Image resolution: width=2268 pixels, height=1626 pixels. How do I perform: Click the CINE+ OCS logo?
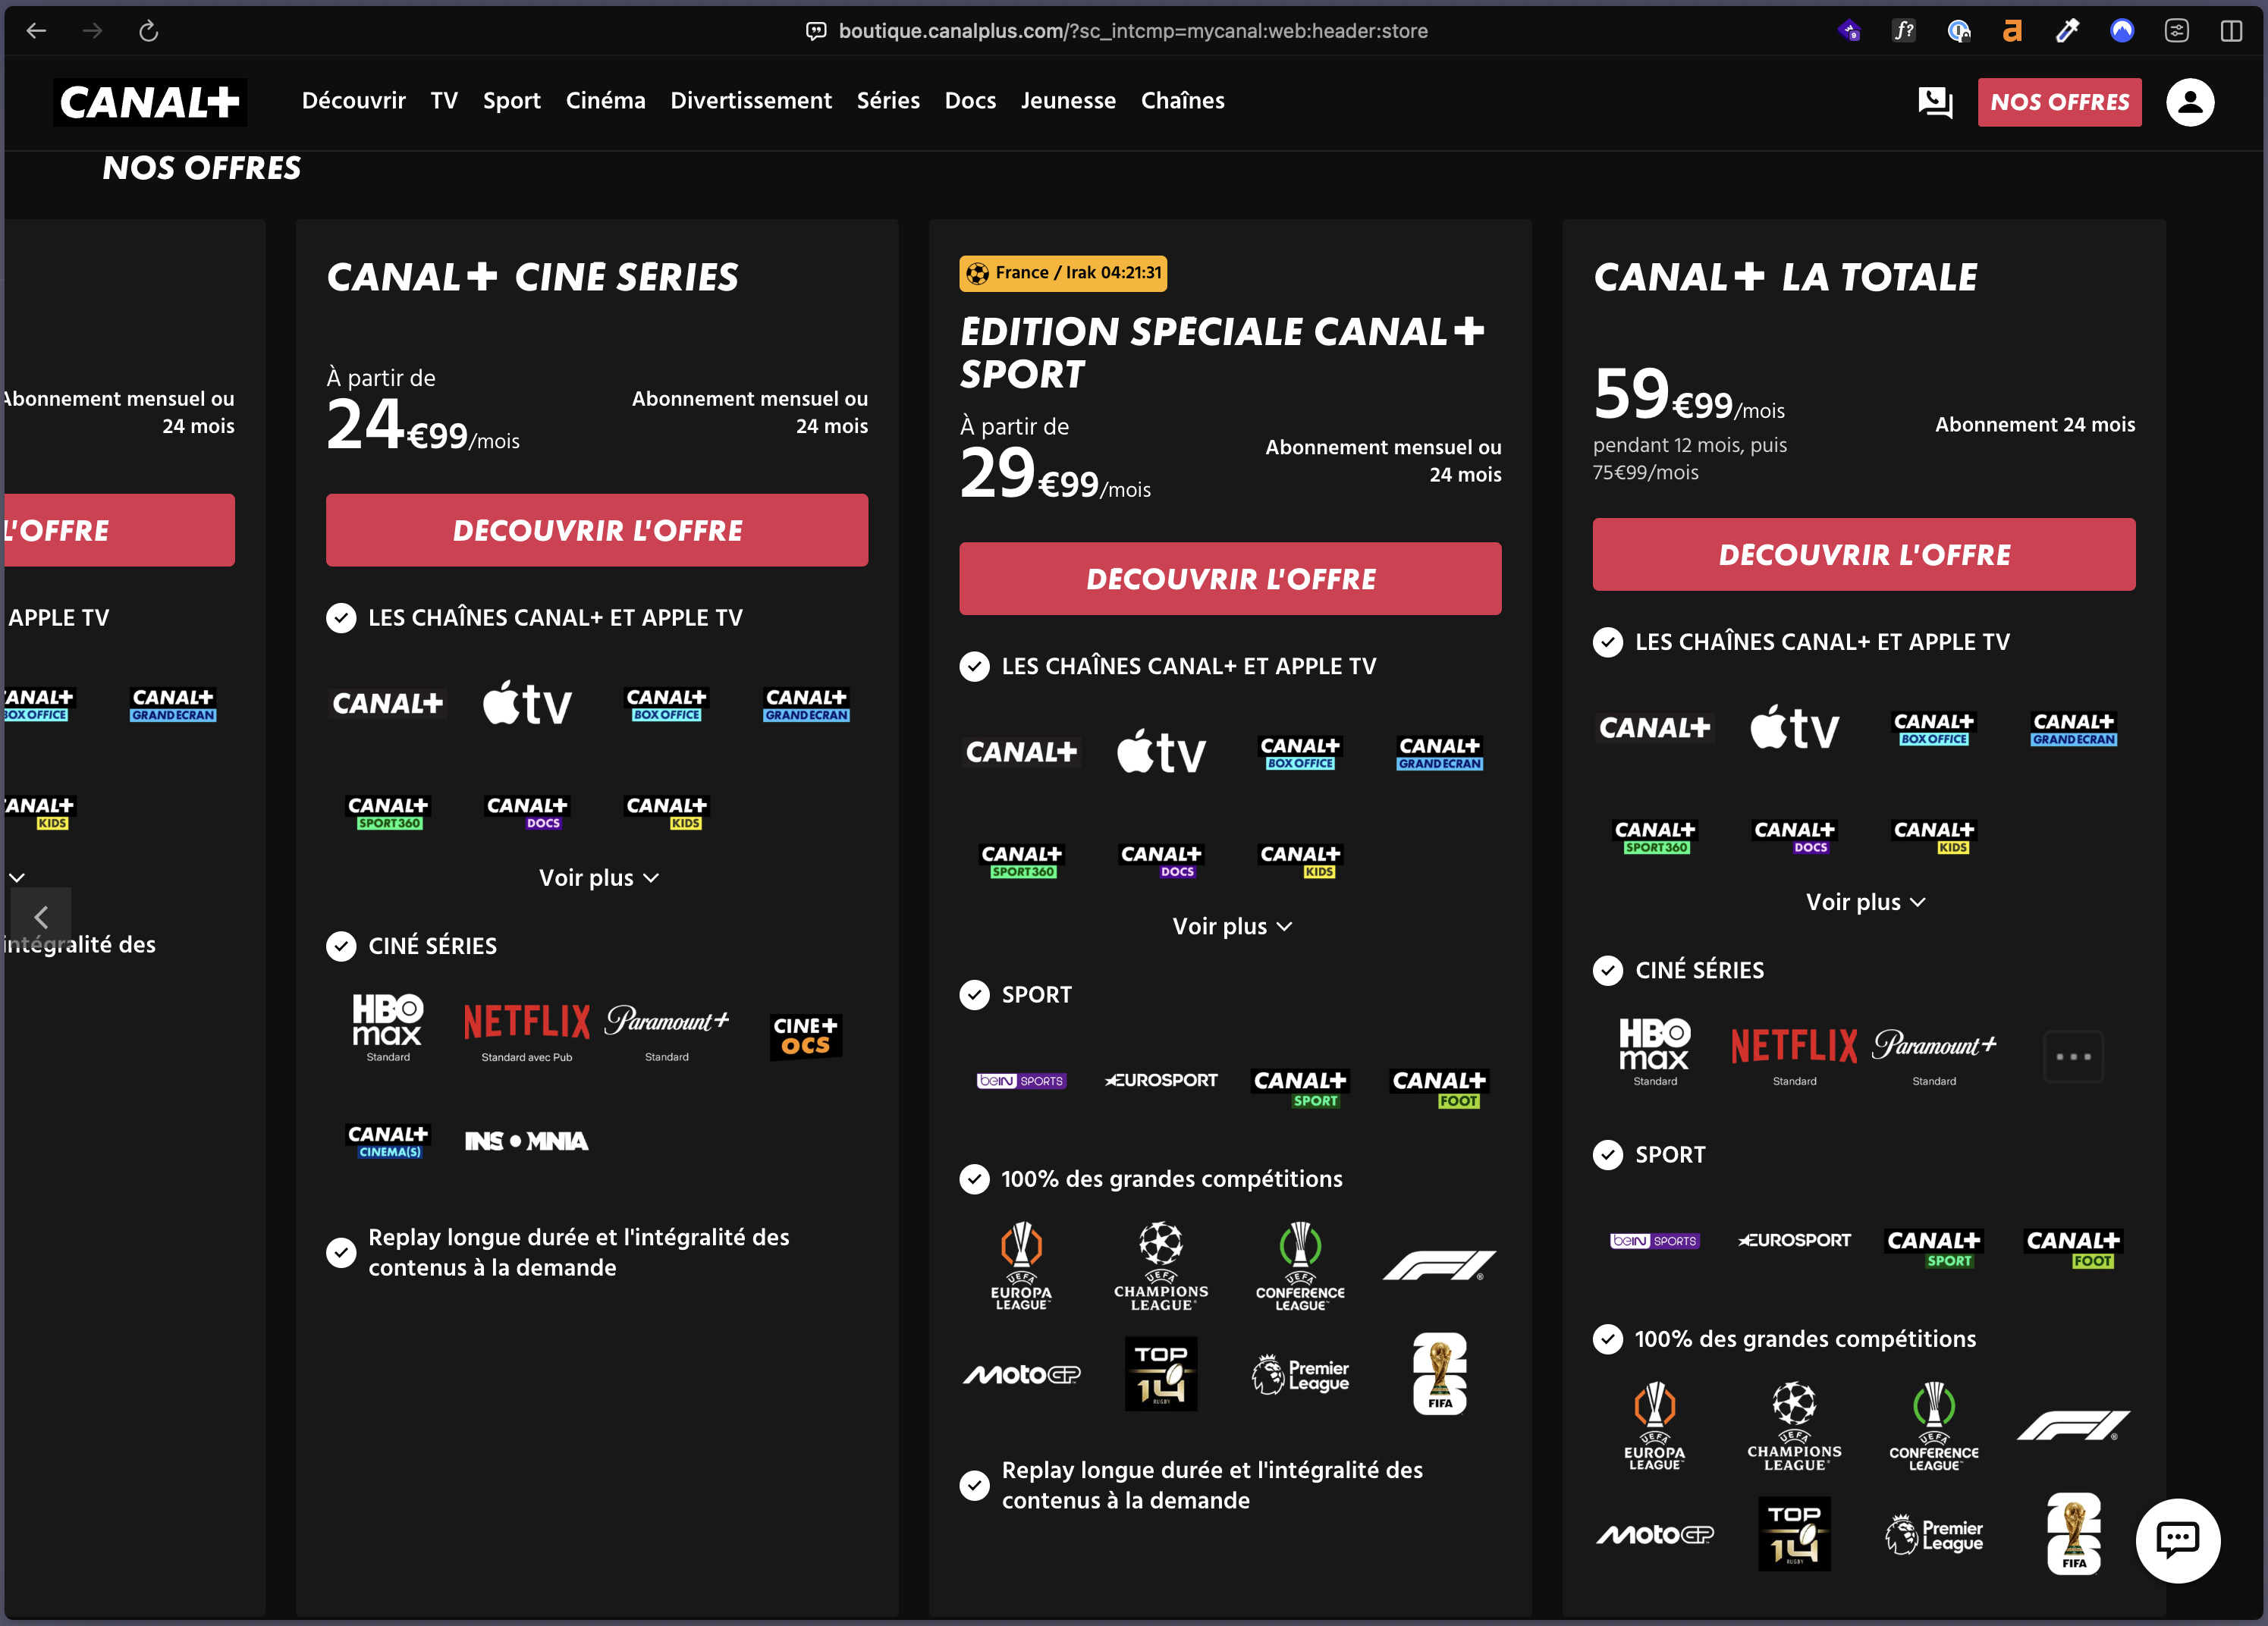point(806,1036)
